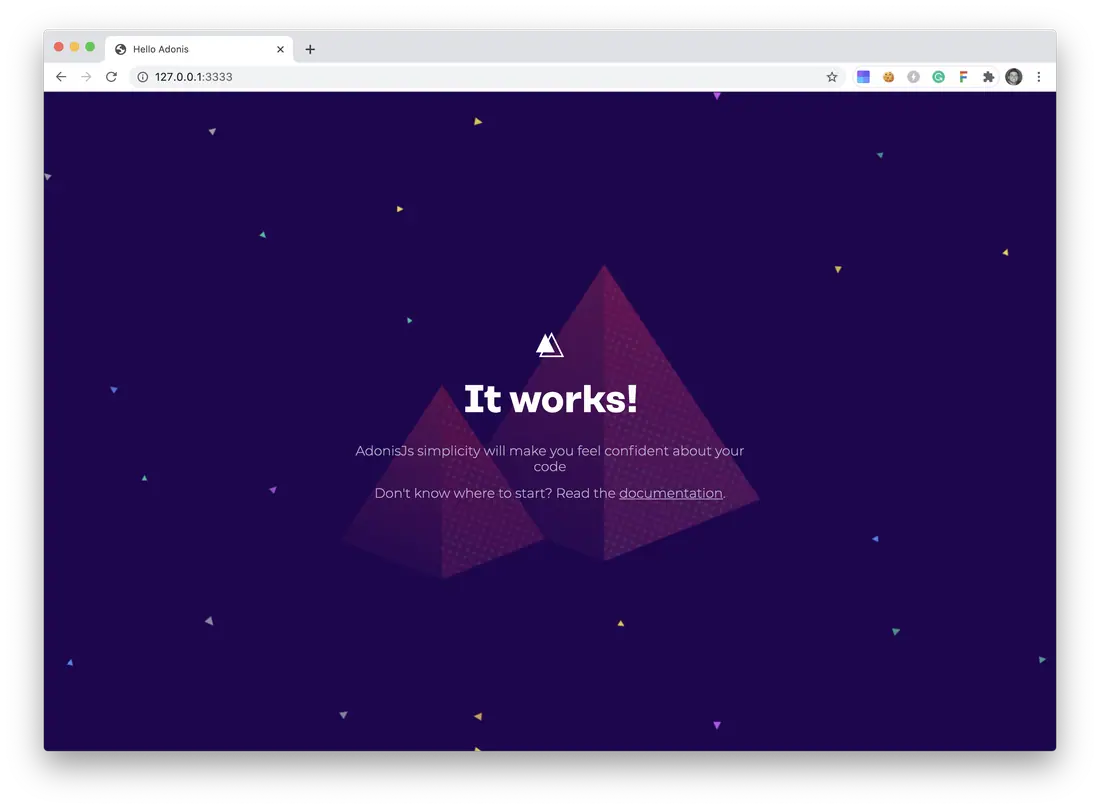
Task: Click the multicolor F extension icon
Action: coord(963,76)
